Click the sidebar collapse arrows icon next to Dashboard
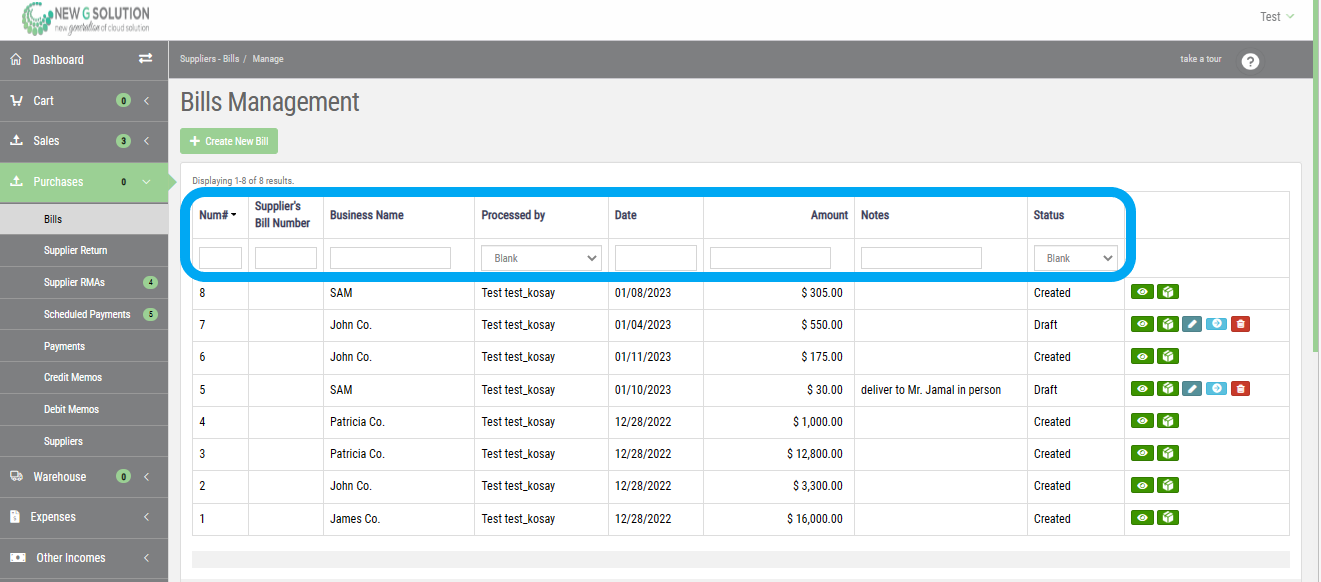The width and height of the screenshot is (1321, 582). (145, 59)
